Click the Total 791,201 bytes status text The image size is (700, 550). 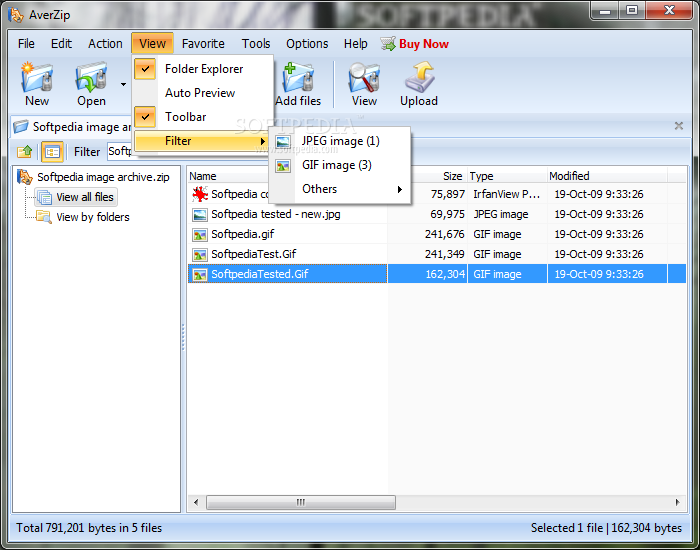click(89, 528)
